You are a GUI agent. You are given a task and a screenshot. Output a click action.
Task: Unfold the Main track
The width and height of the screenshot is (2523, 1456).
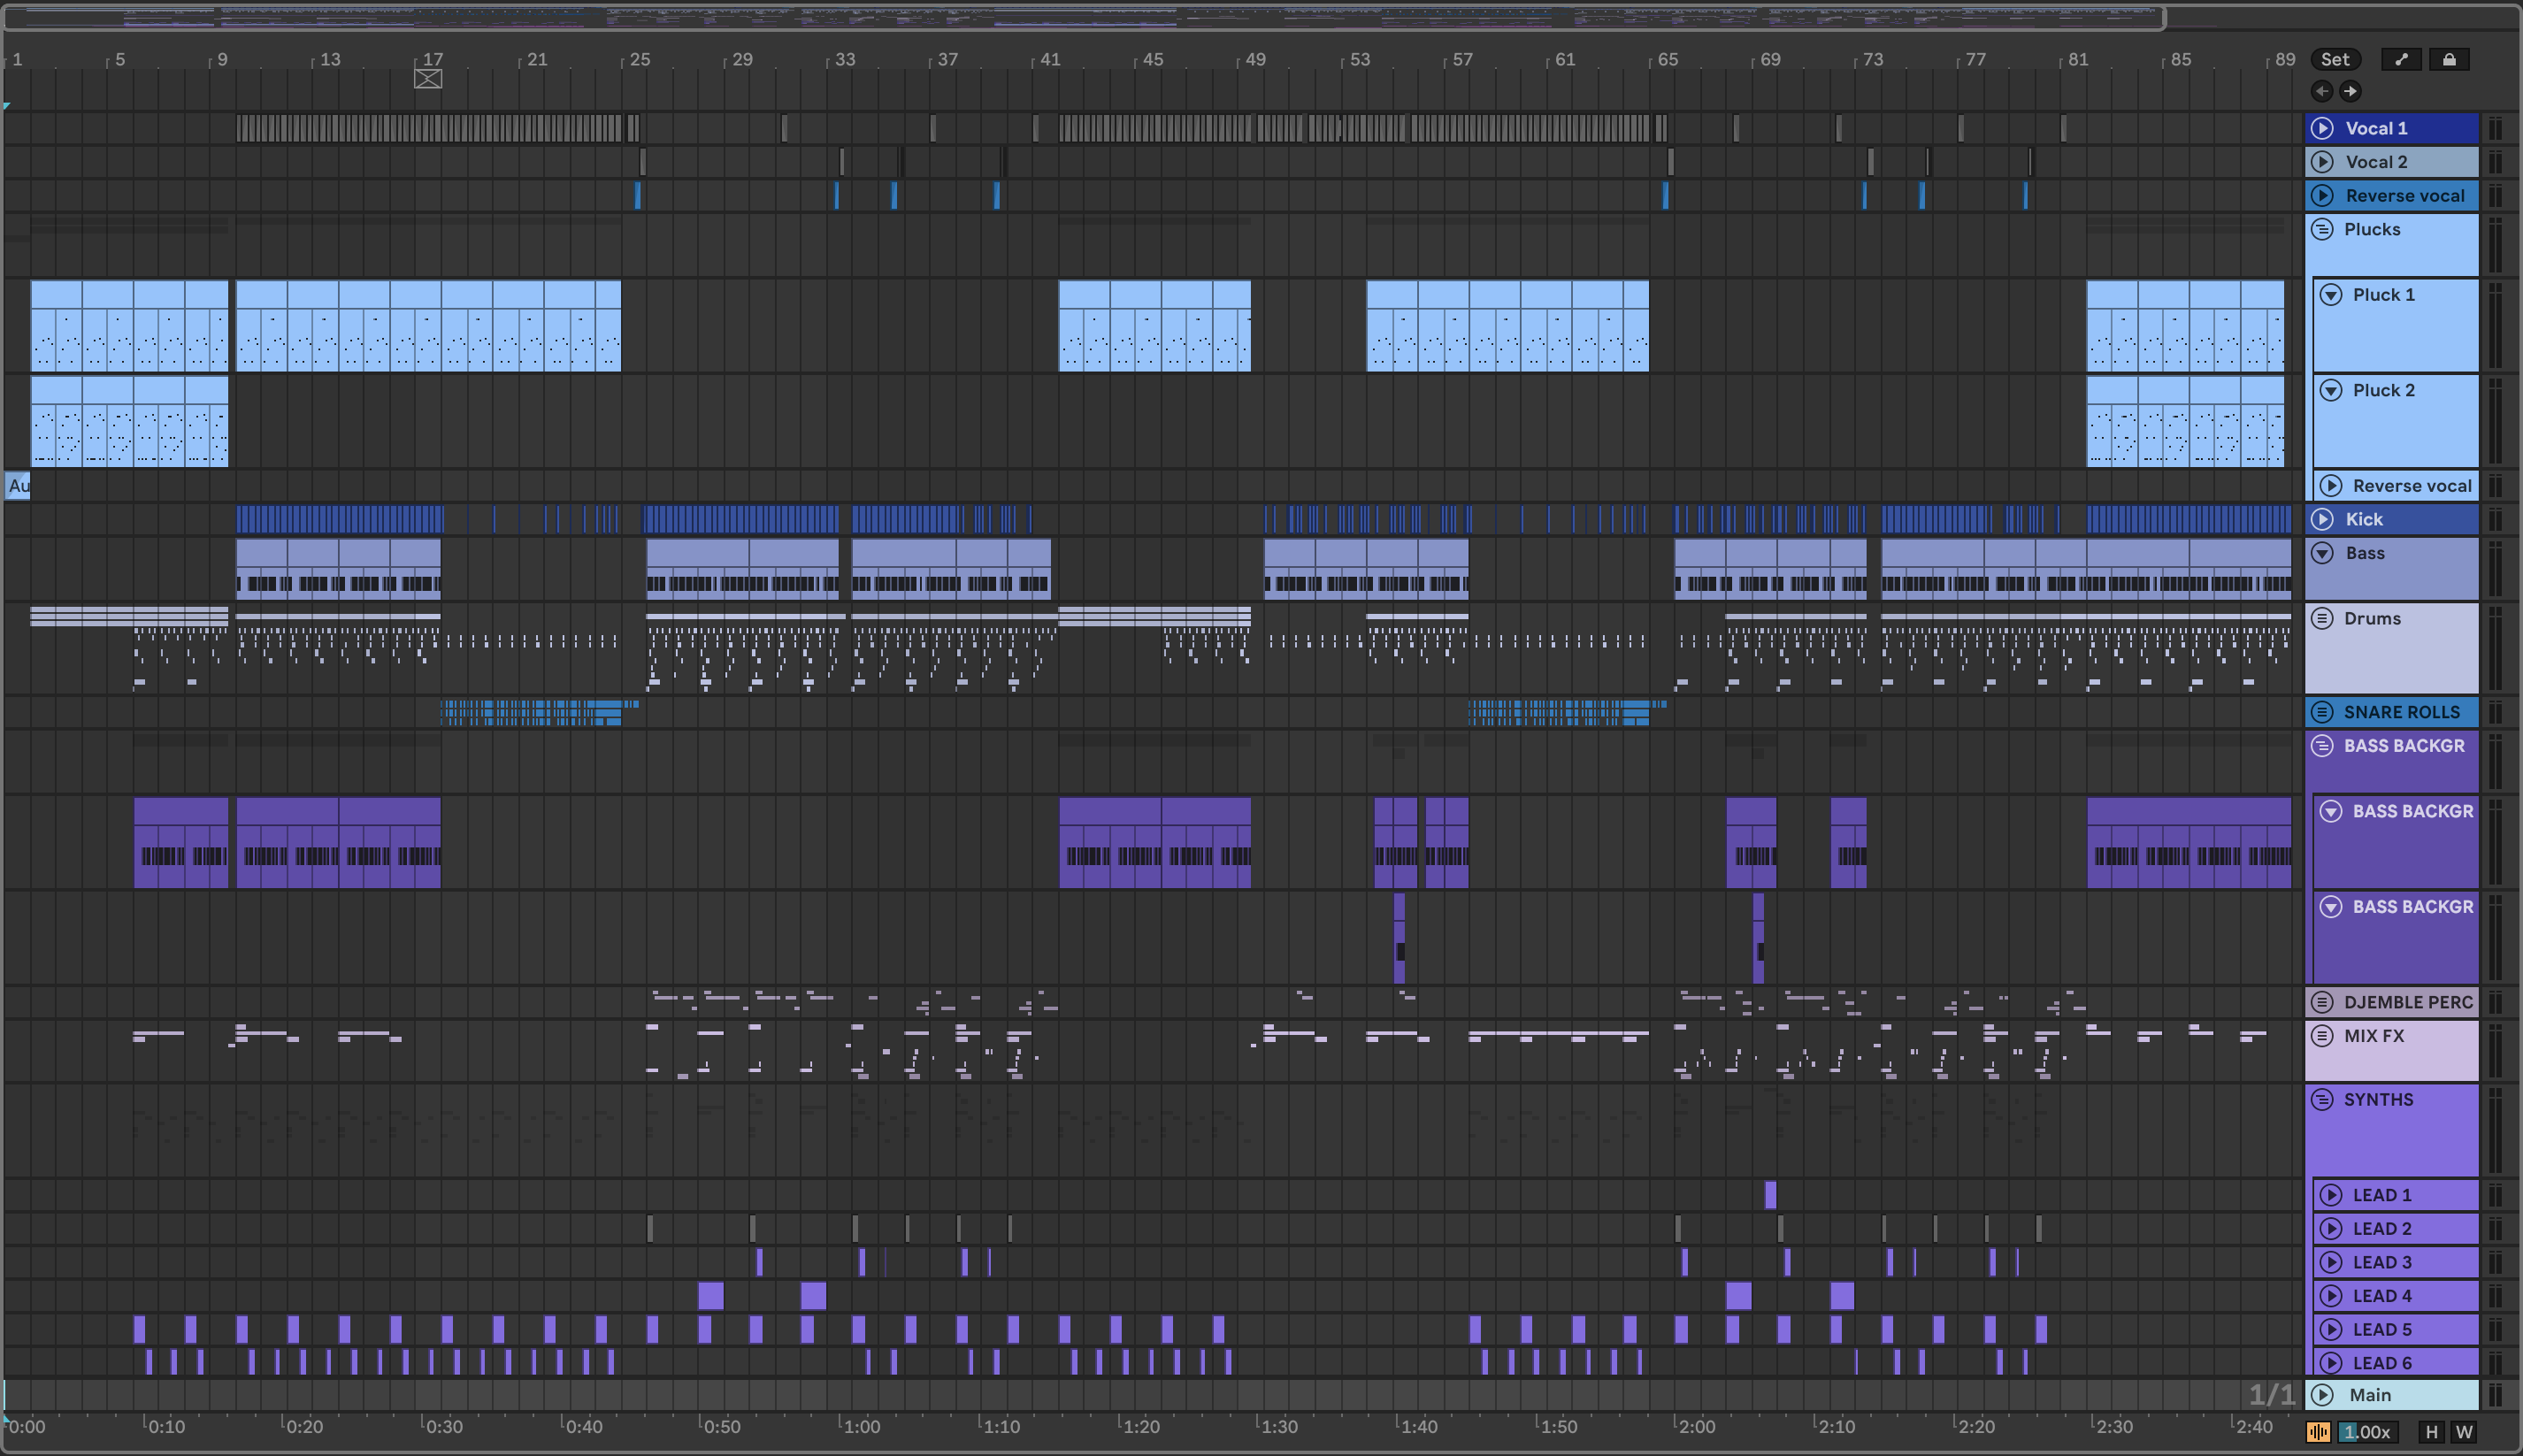pyautogui.click(x=2323, y=1395)
